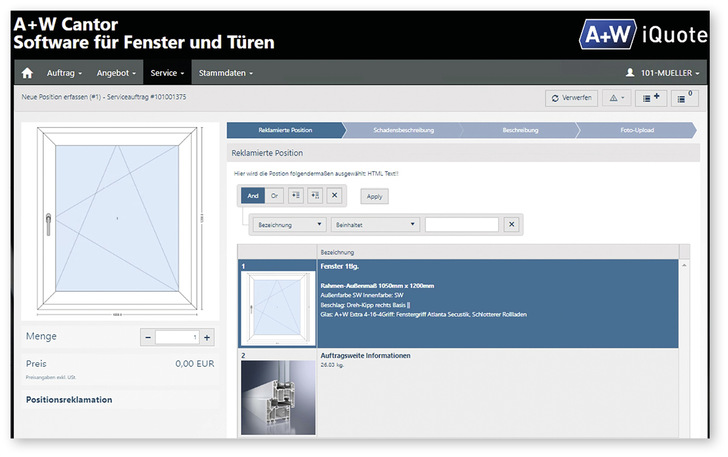Switch filter operator to Or
728x457 pixels.
click(274, 196)
